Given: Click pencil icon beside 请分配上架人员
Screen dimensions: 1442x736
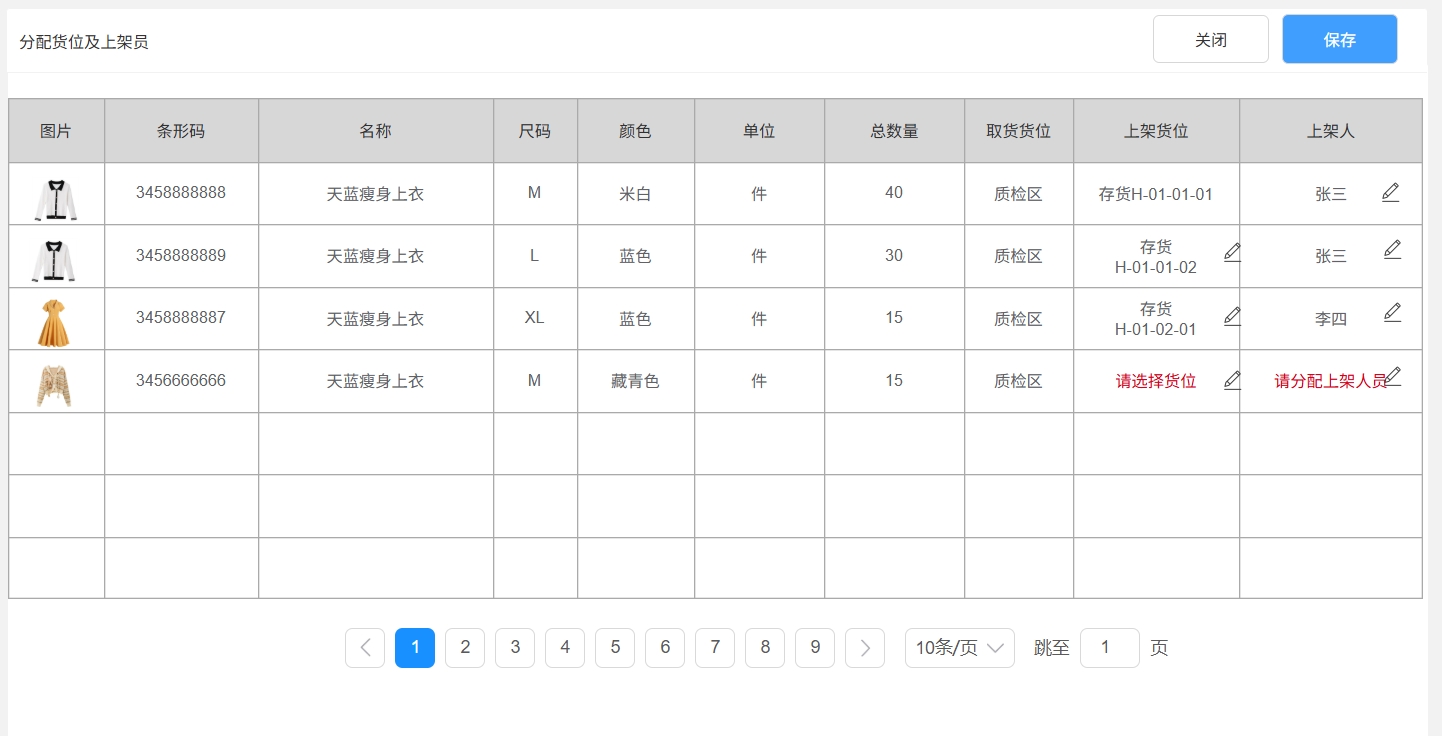Looking at the screenshot, I should click(x=1391, y=376).
